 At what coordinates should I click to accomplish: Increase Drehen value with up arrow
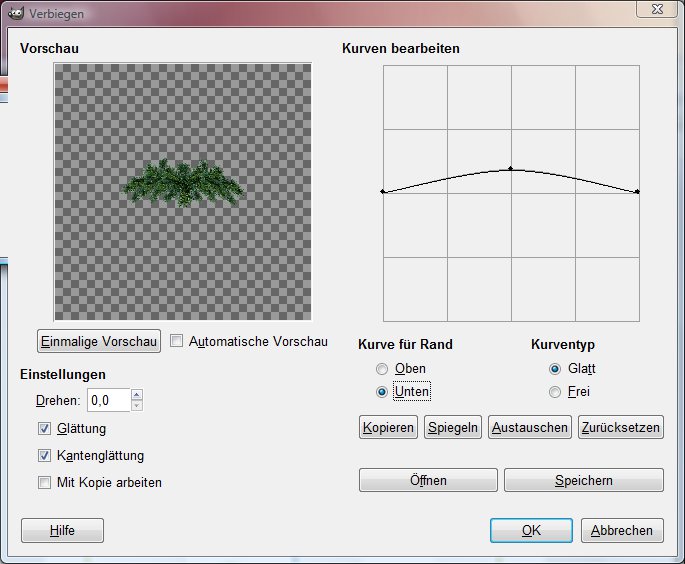click(137, 395)
